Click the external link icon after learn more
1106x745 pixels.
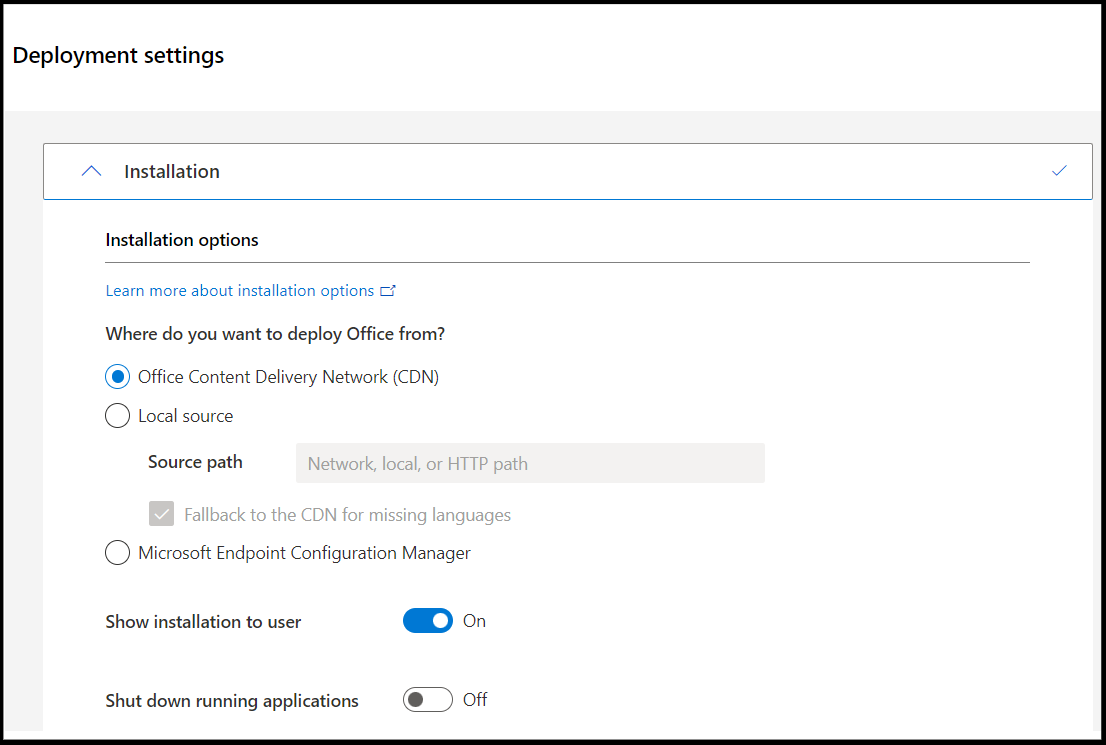pos(389,290)
